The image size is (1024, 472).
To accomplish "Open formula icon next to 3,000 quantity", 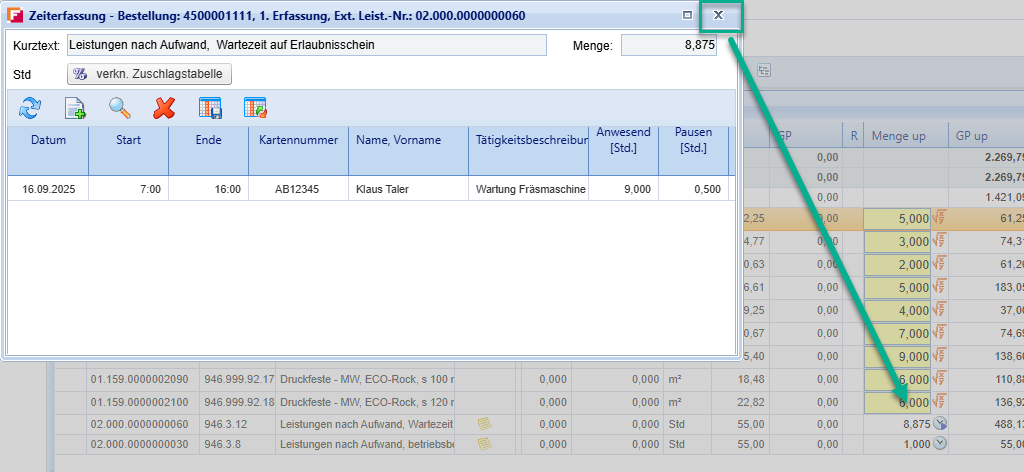I will 940,241.
